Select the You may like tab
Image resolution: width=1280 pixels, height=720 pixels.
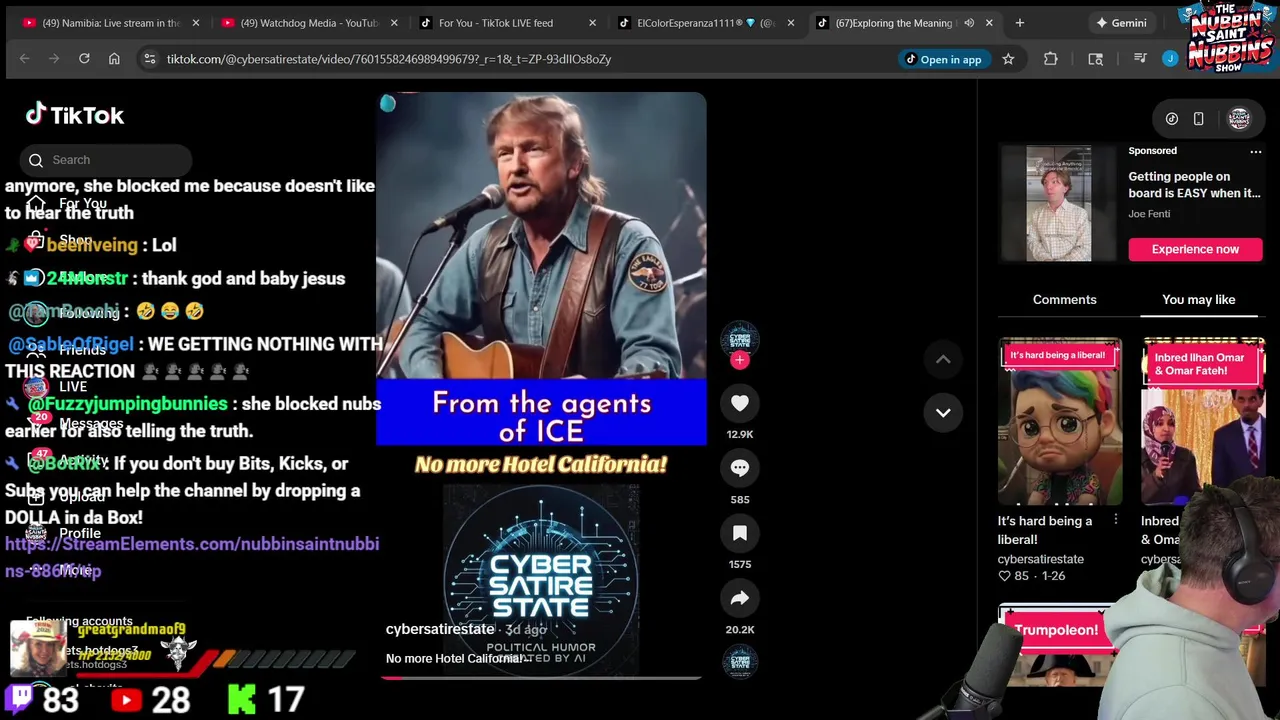point(1198,300)
